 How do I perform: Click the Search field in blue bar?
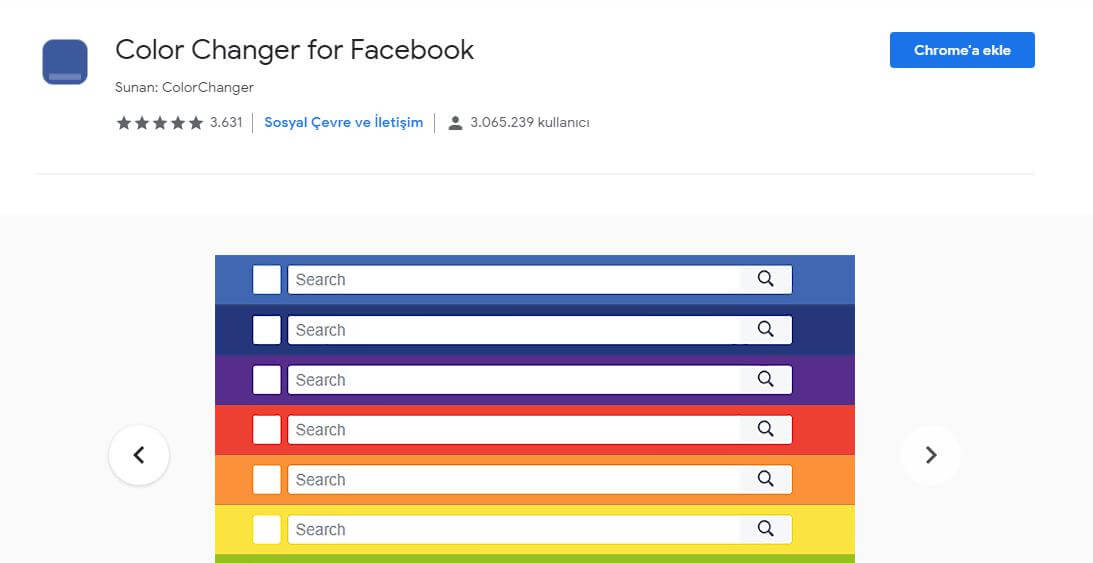514,280
